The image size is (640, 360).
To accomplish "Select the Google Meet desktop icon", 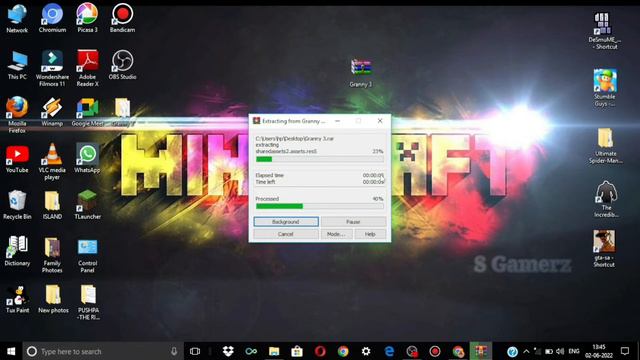I will click(87, 112).
